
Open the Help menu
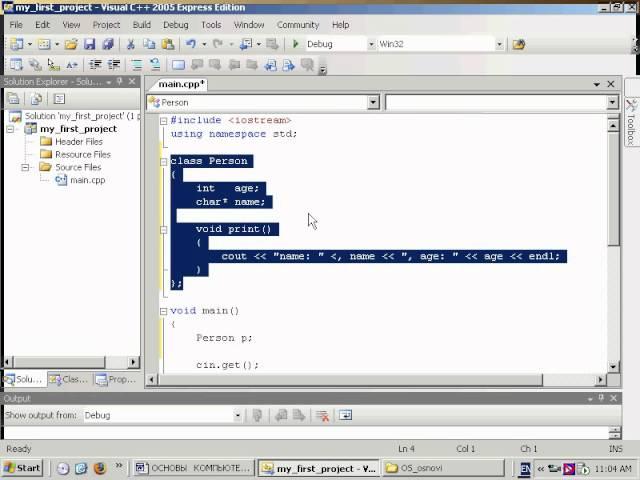pos(340,24)
